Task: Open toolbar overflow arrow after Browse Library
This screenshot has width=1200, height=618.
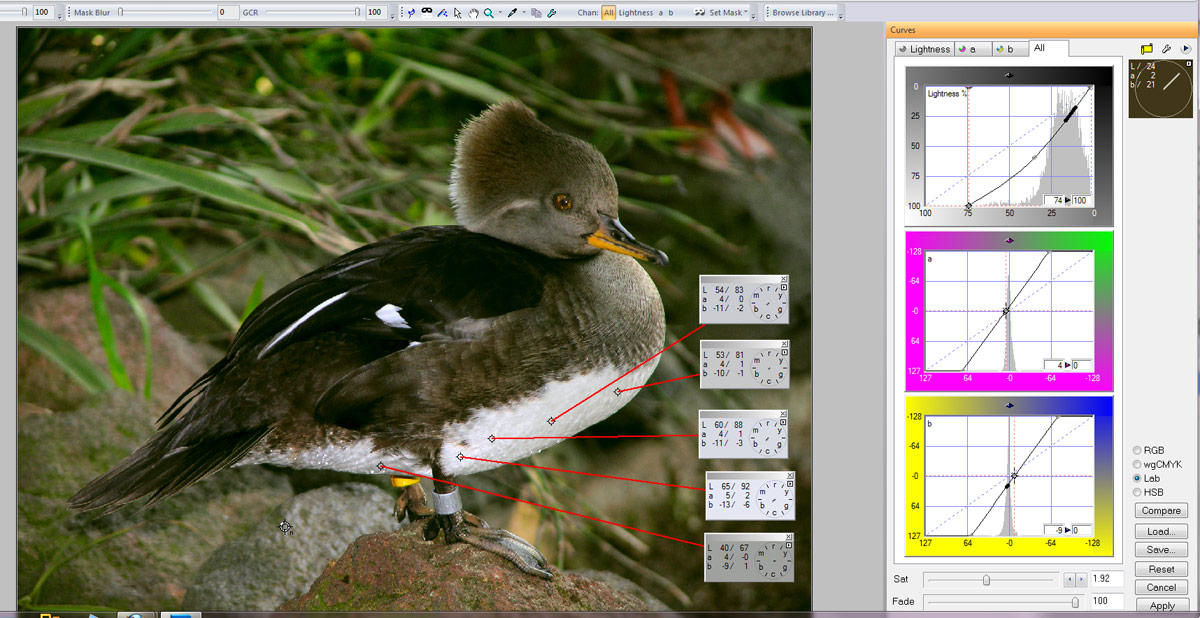Action: pos(841,16)
